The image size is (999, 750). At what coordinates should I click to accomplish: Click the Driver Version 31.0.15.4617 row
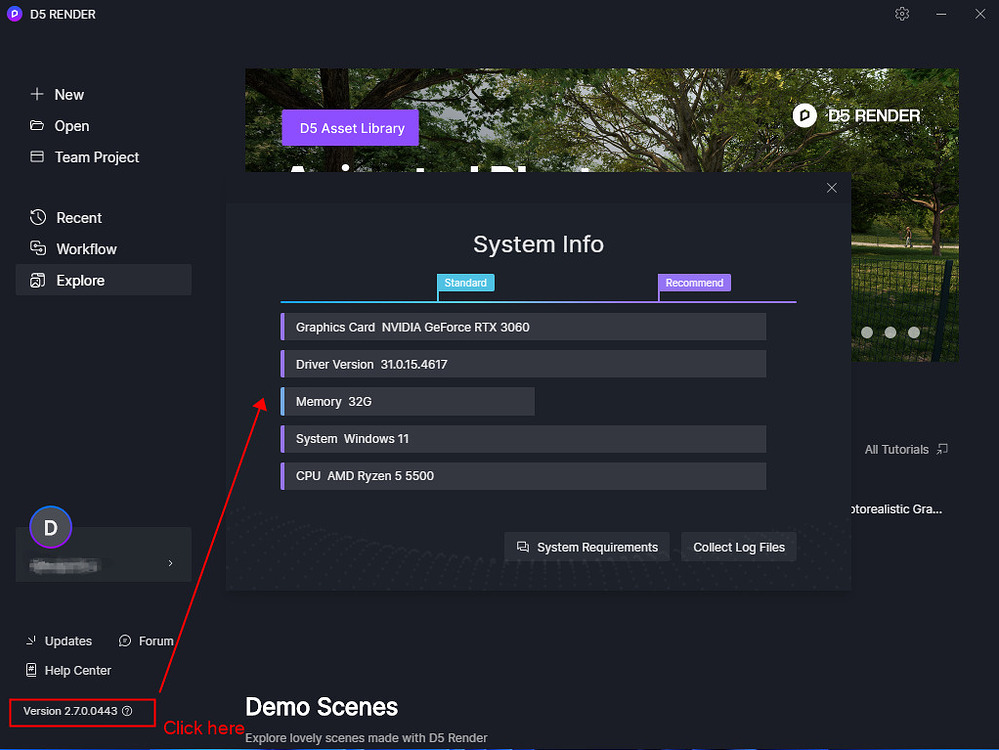(x=523, y=364)
